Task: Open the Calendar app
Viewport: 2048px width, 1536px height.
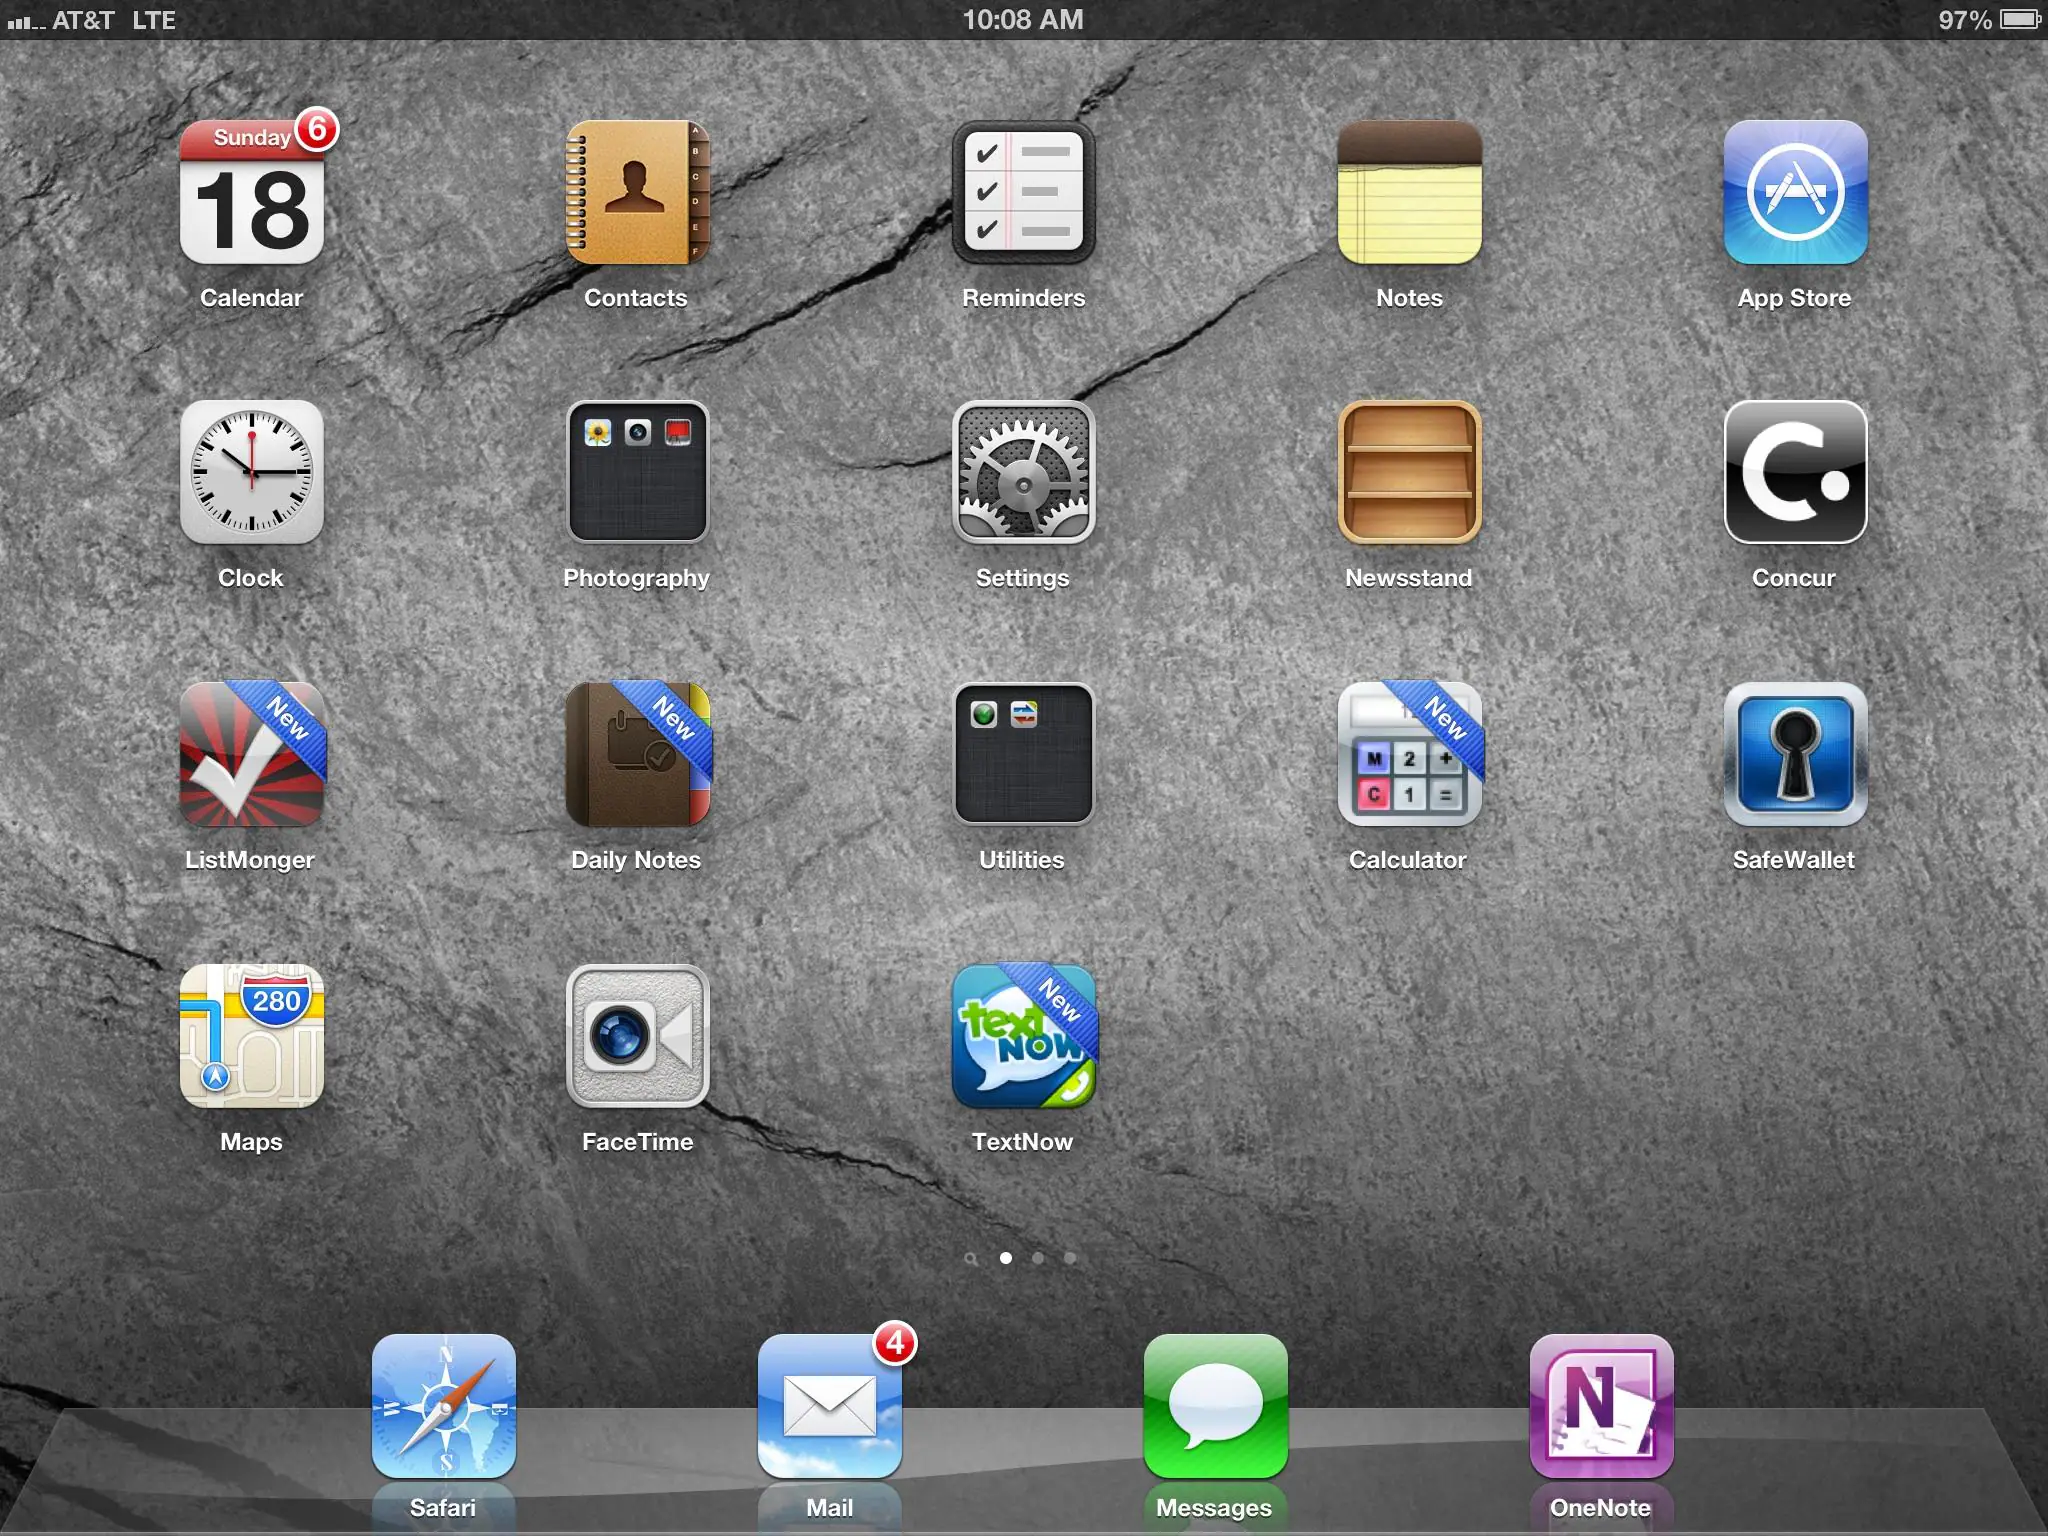Action: pyautogui.click(x=251, y=193)
